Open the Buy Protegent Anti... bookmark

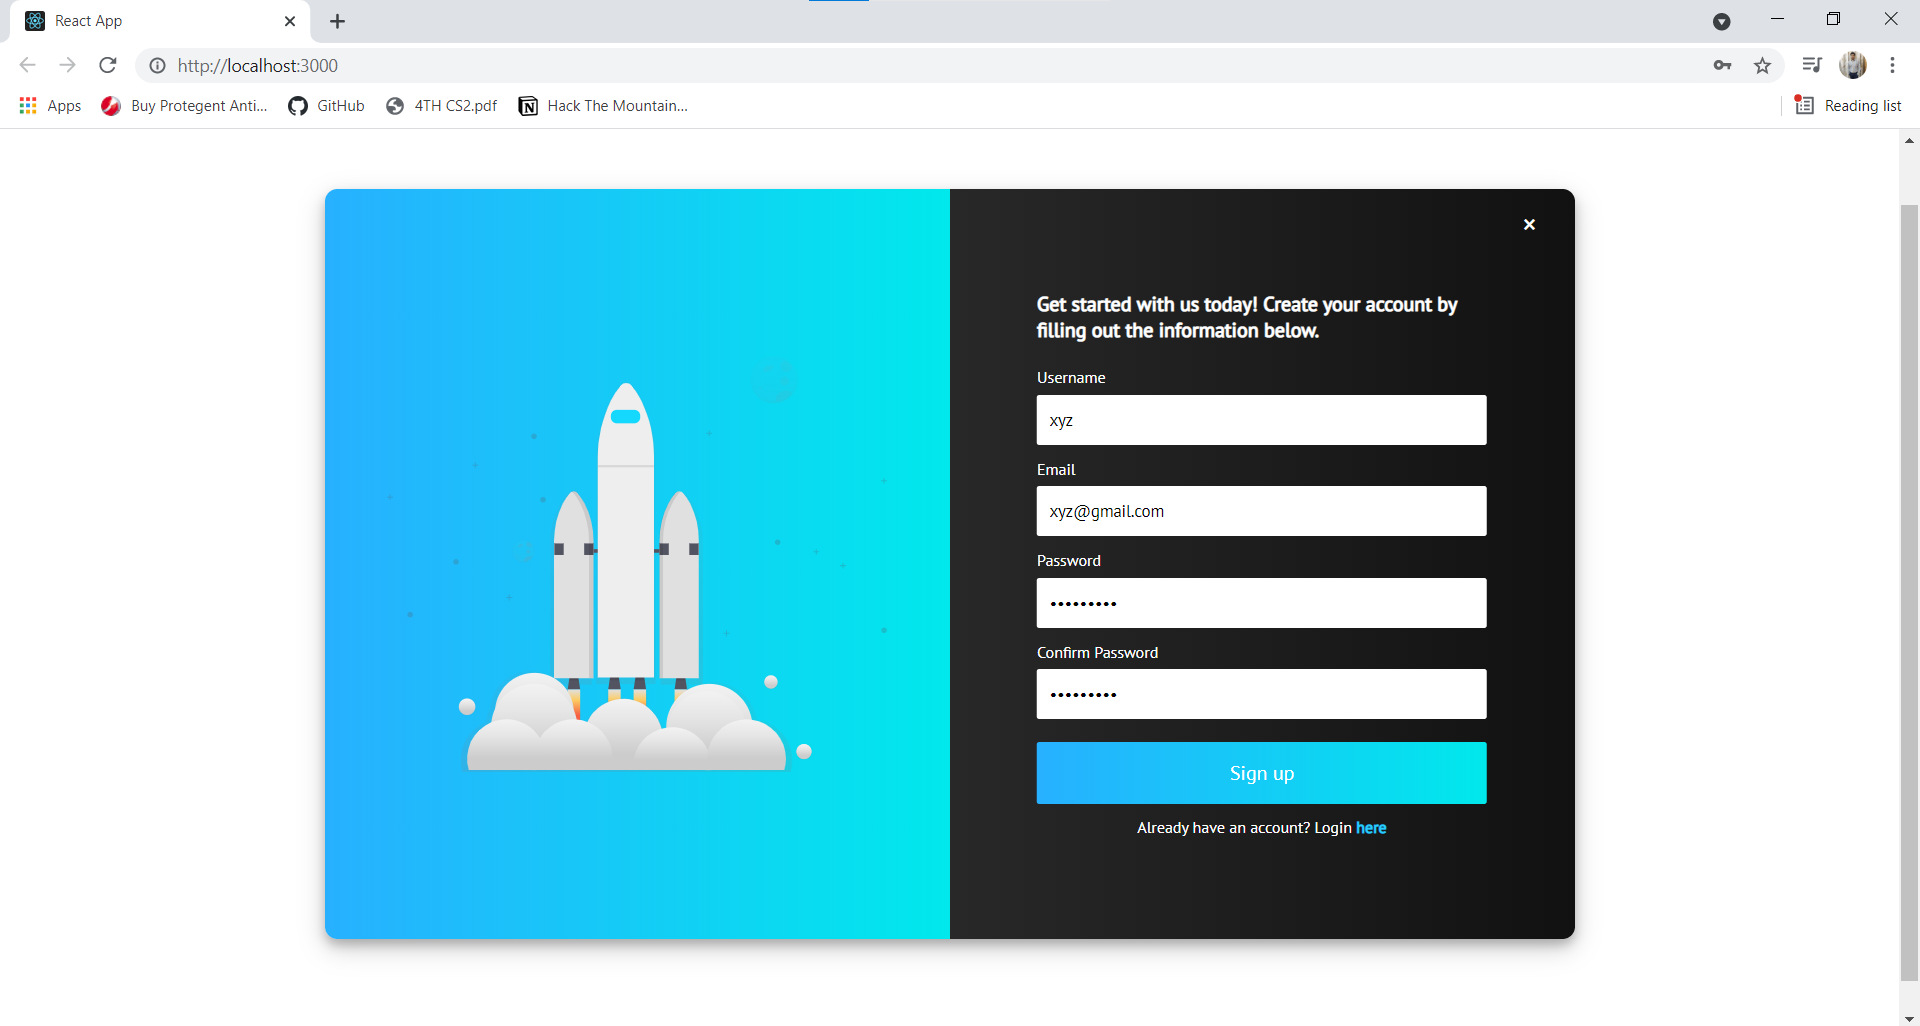185,106
